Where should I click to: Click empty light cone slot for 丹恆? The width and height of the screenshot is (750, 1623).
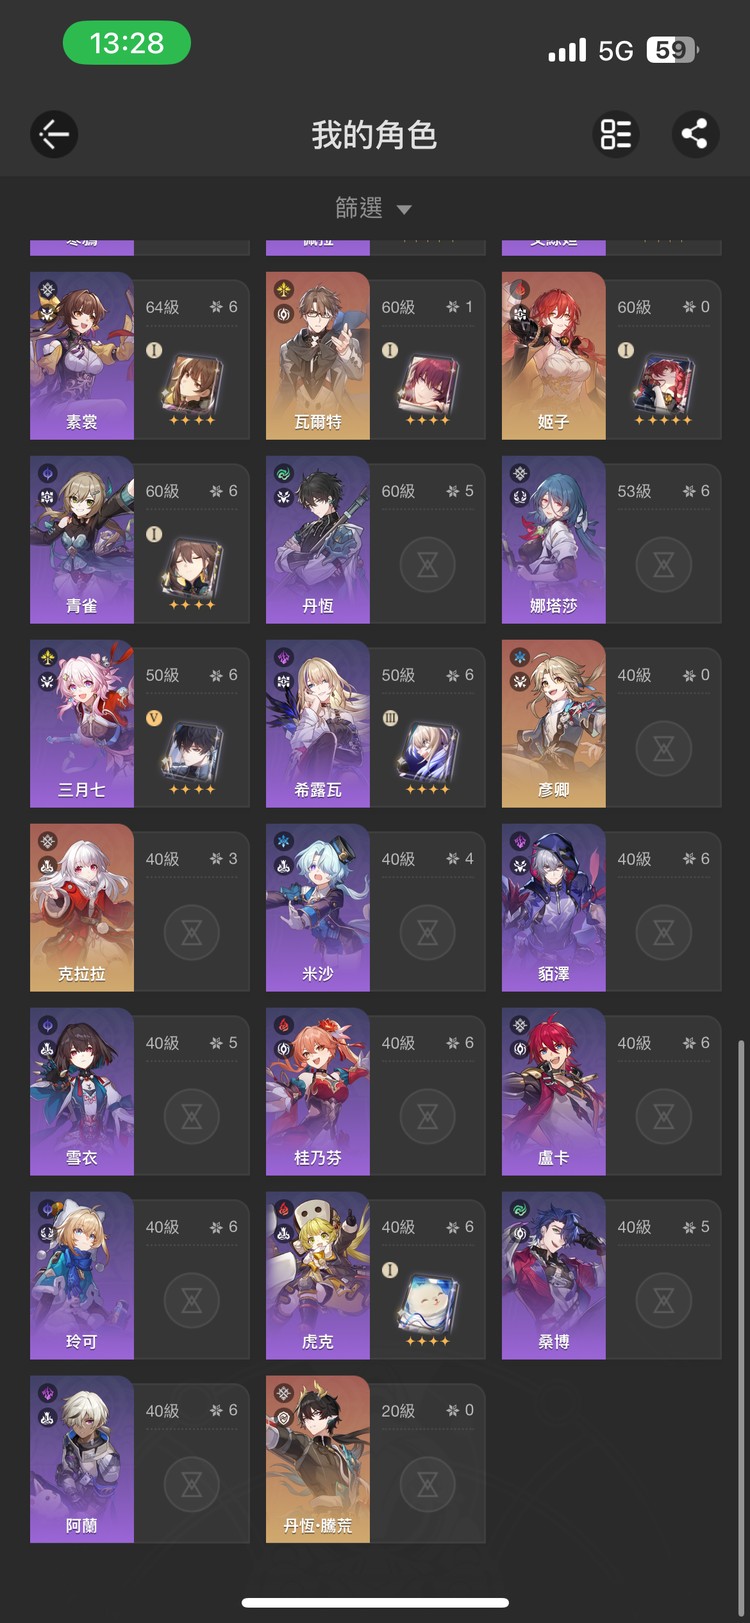pyautogui.click(x=428, y=565)
